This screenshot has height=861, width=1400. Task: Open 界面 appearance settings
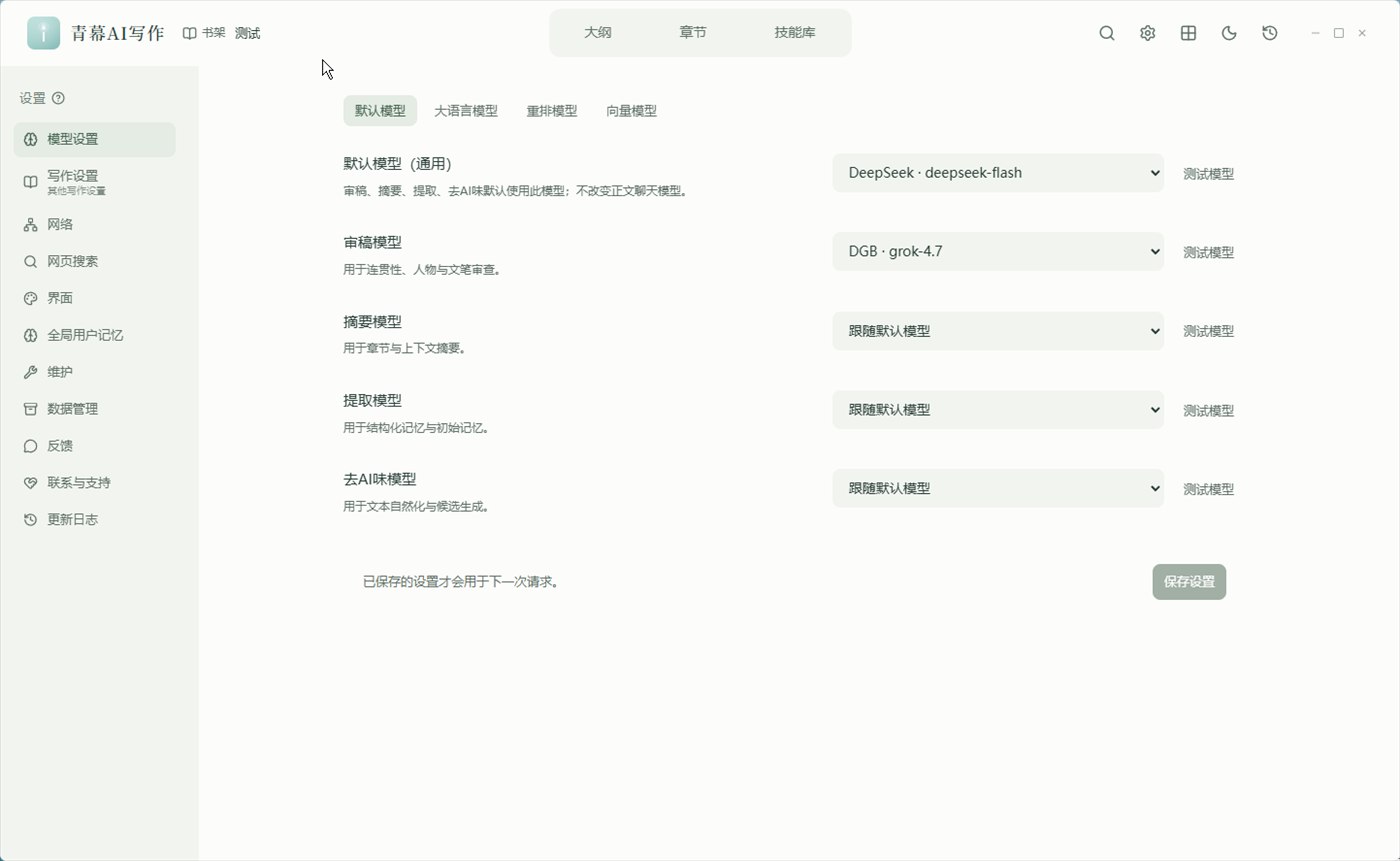pyautogui.click(x=95, y=299)
